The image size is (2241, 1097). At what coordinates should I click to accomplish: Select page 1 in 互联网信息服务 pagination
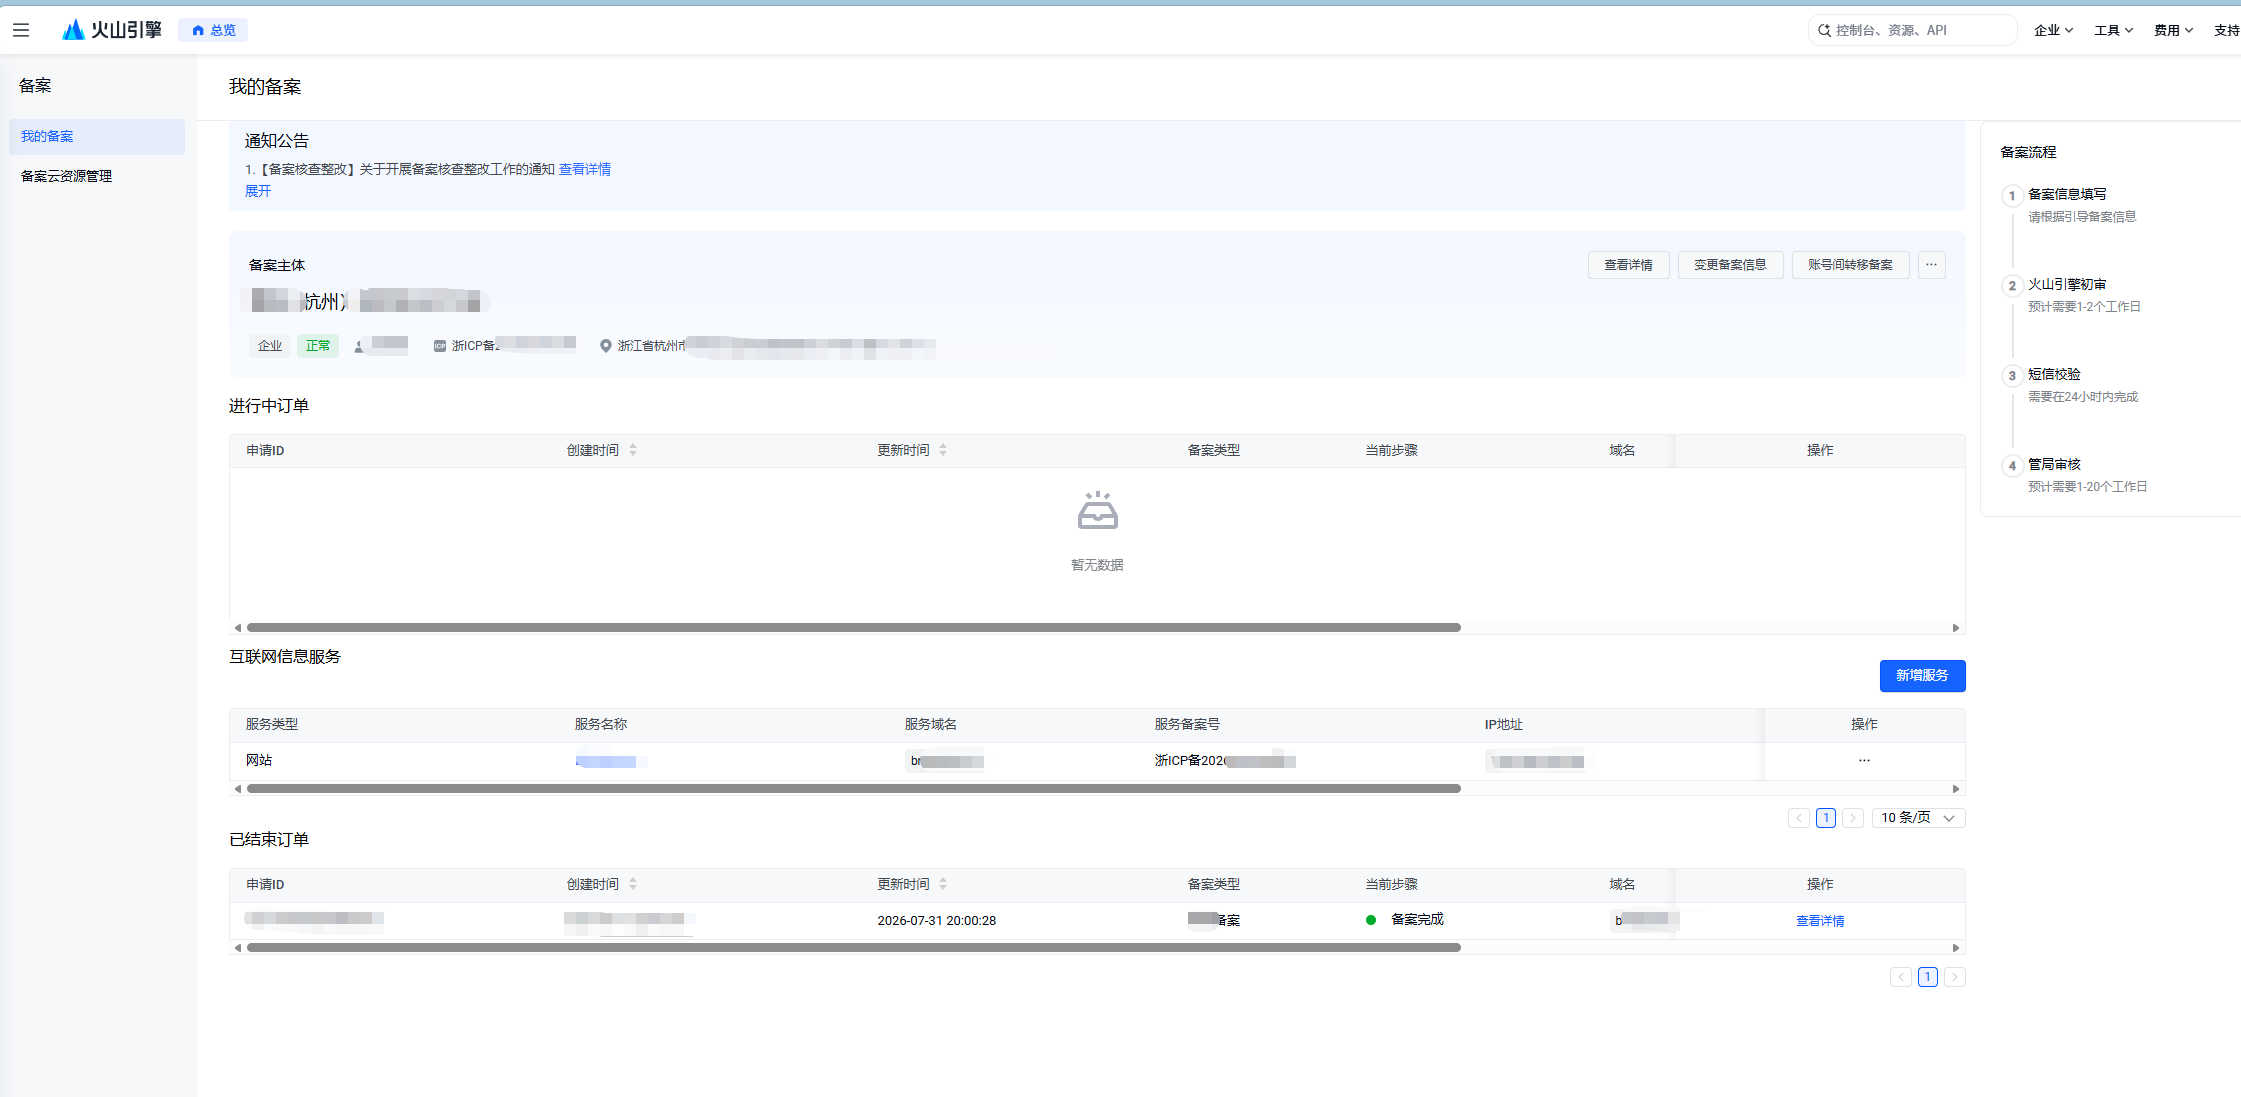[1826, 818]
